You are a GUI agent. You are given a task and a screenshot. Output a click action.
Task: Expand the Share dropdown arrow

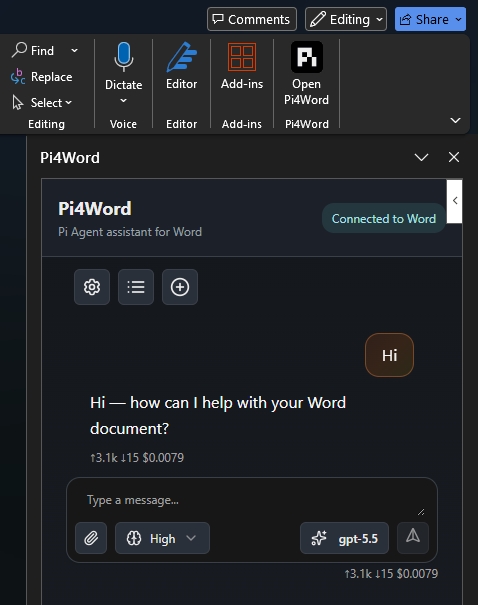459,19
